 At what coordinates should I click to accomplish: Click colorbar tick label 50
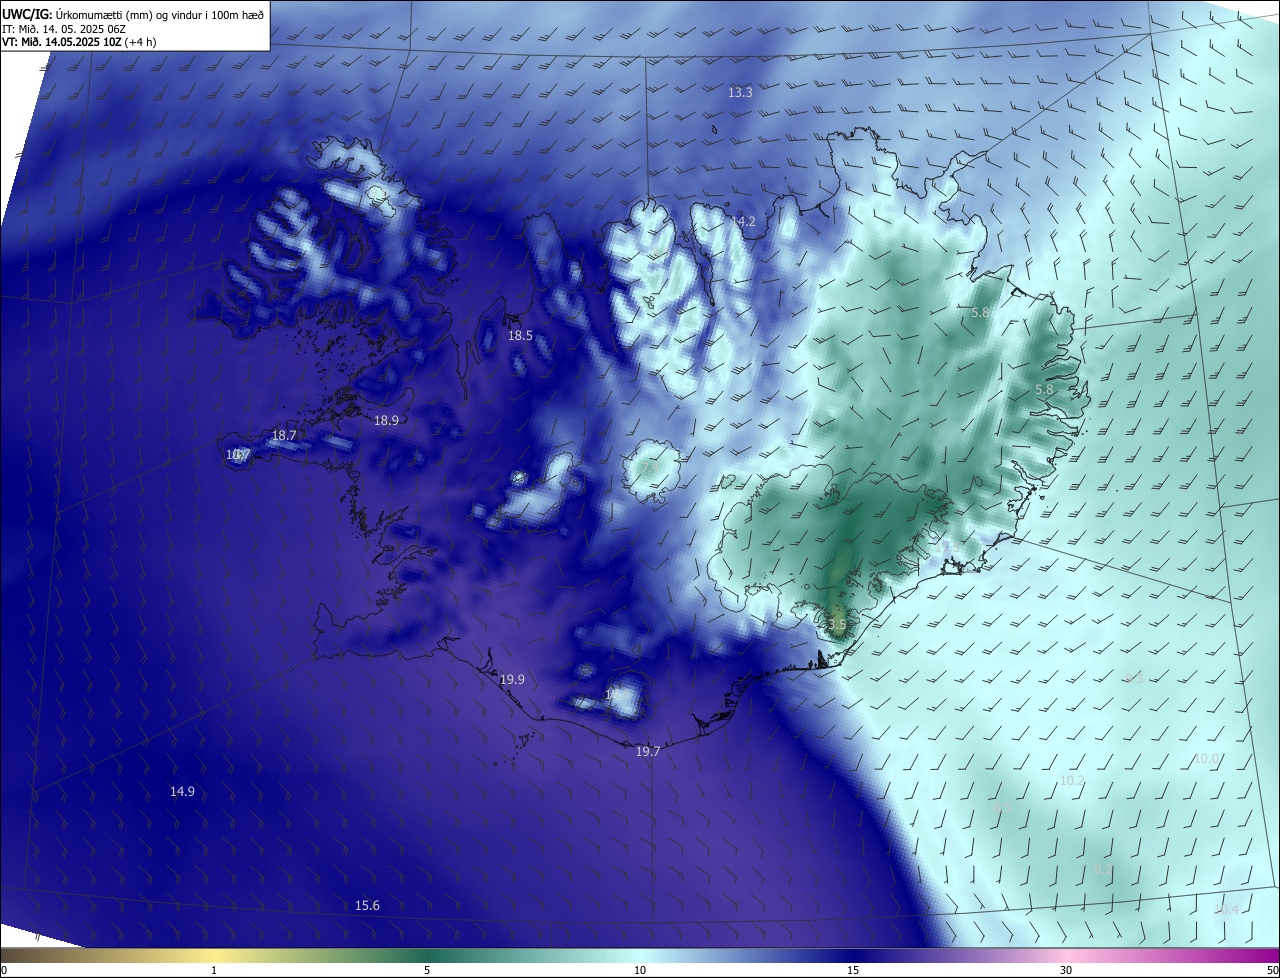pos(1272,970)
